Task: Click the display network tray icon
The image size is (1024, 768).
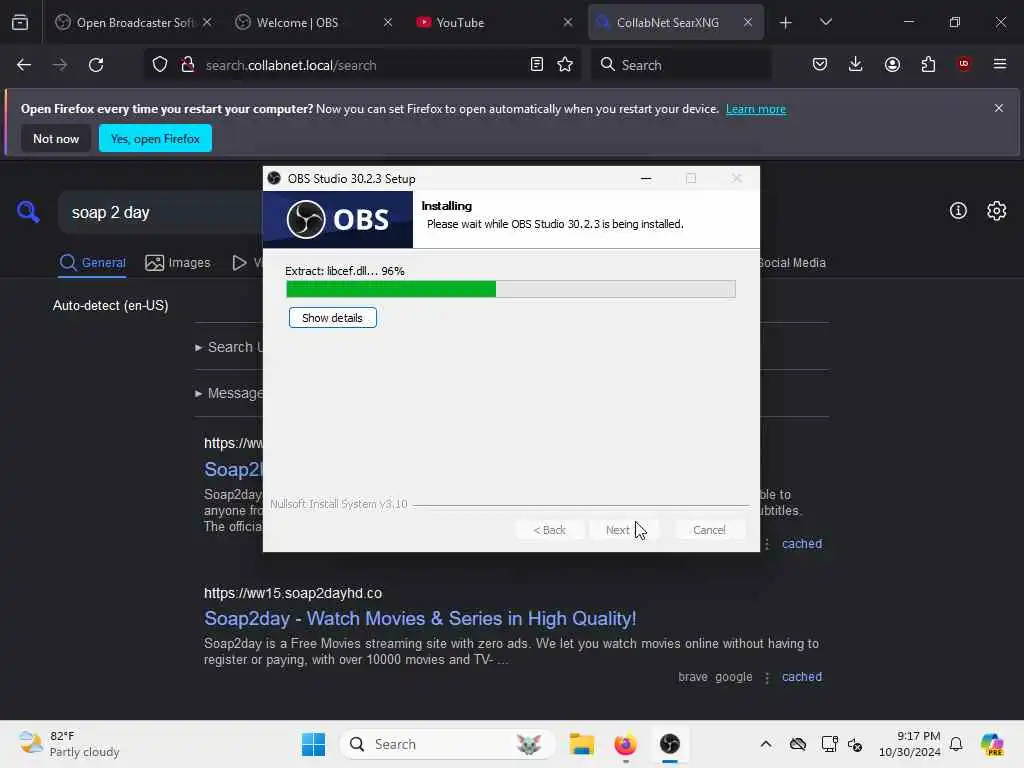Action: point(829,744)
